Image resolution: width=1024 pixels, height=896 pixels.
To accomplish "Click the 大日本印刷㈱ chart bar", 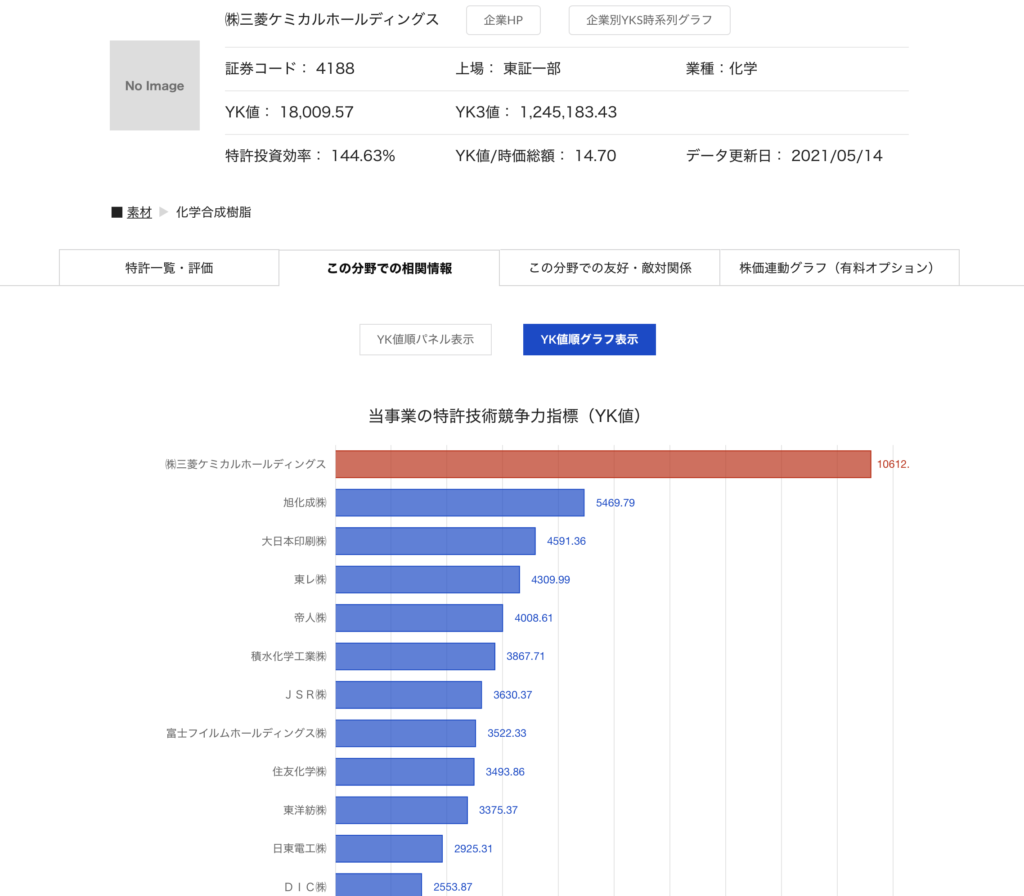I will (436, 541).
